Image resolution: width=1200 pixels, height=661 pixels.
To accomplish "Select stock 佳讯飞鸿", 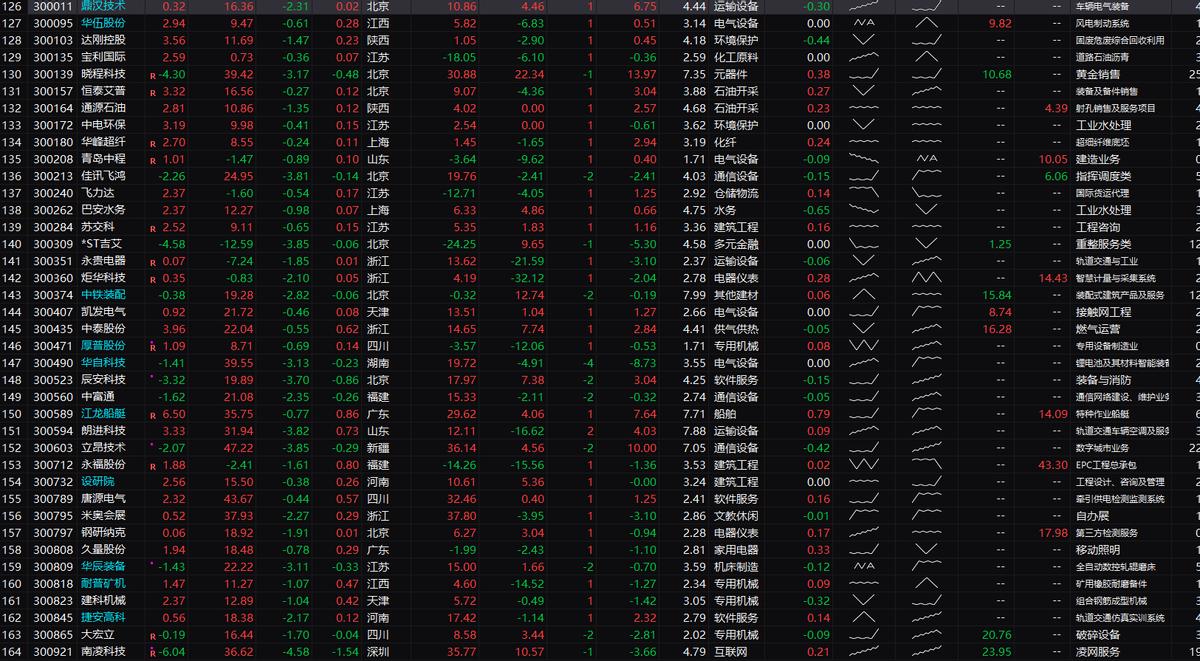I will [103, 176].
